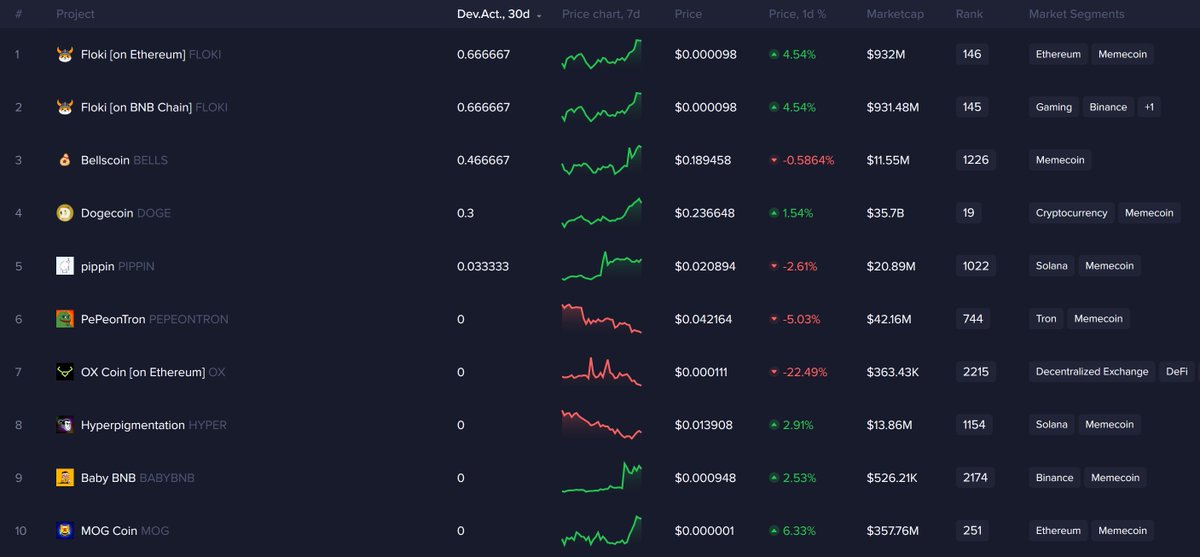Viewport: 1200px width, 557px height.
Task: Click Dogecoin 7d price chart
Action: pyautogui.click(x=602, y=213)
